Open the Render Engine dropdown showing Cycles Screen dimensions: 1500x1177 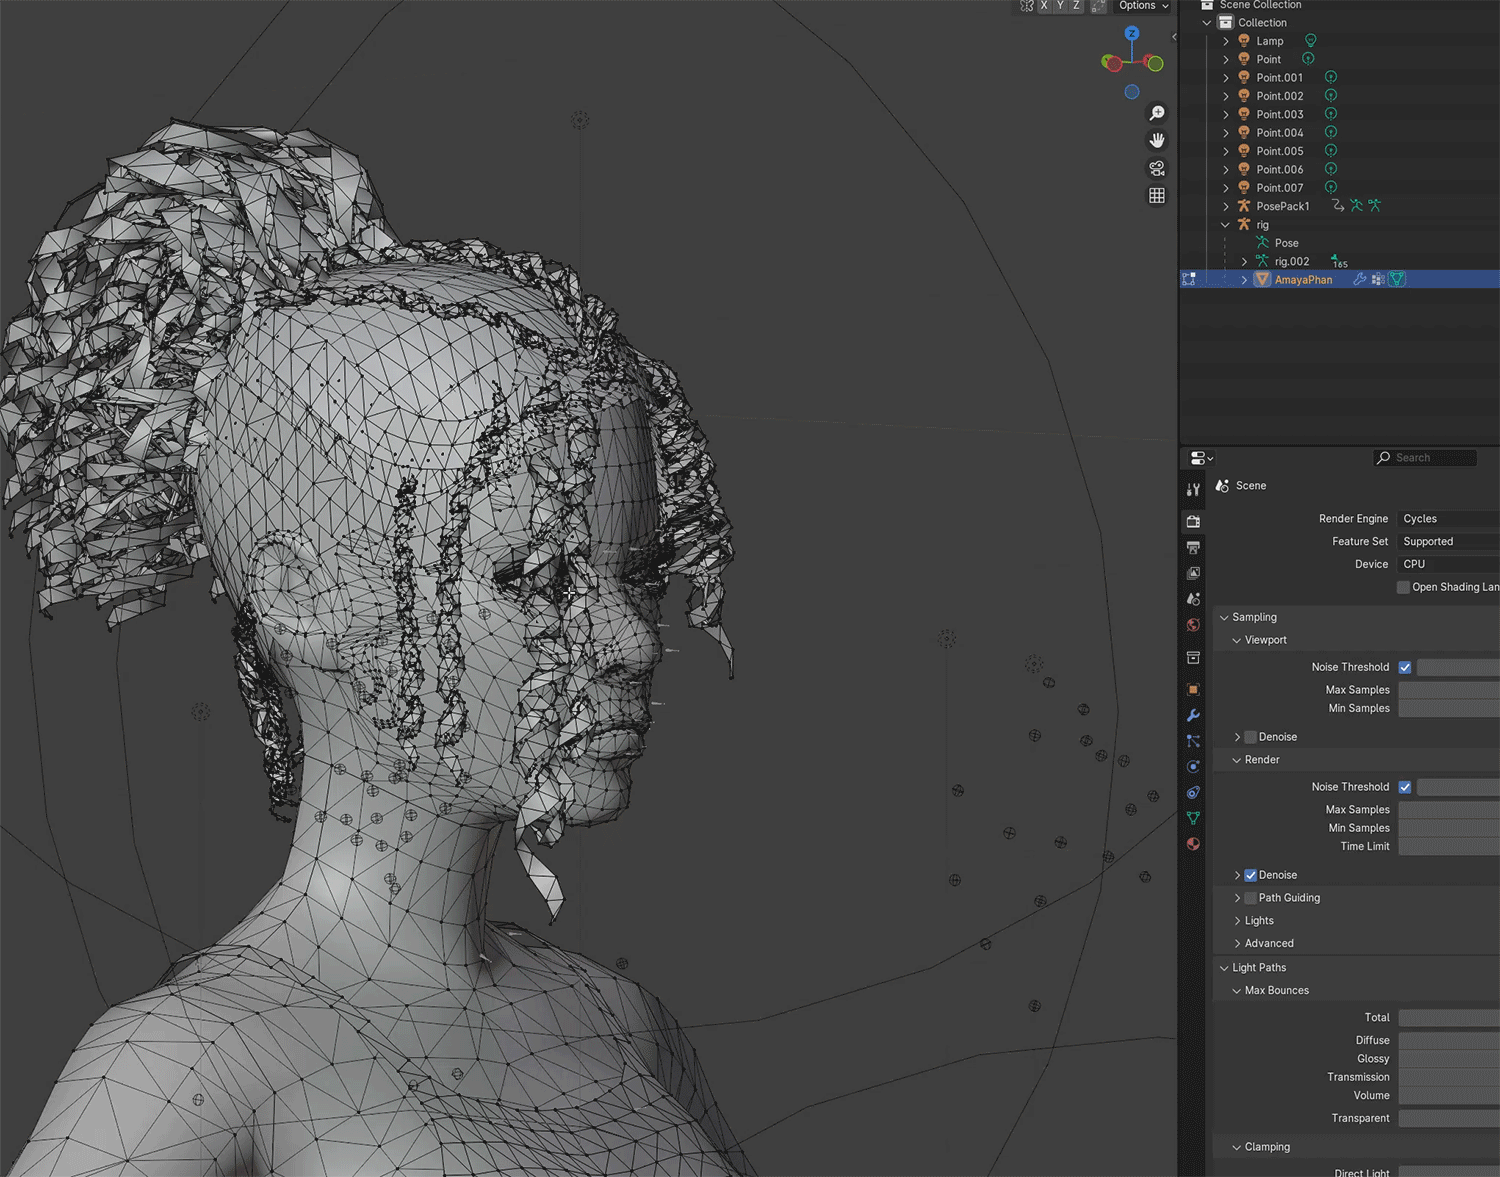[x=1447, y=519]
